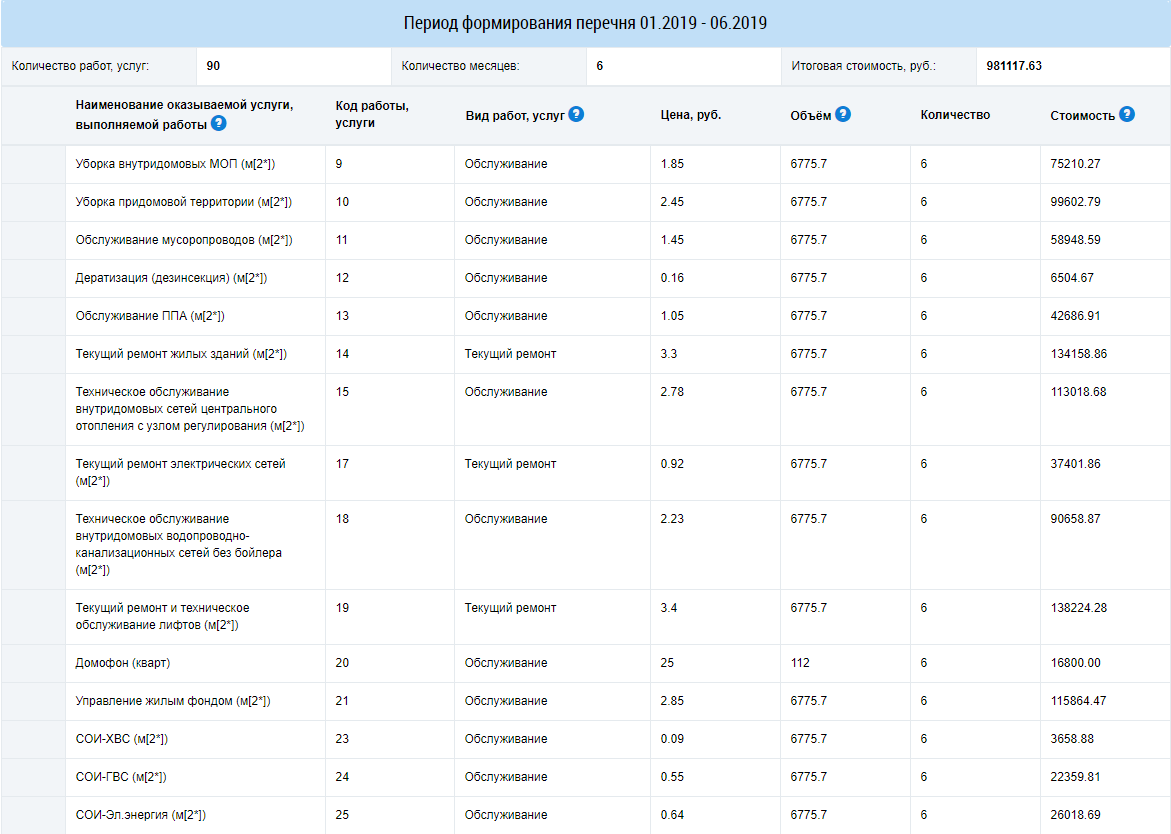Viewport: 1171px width, 834px height.
Task: Select row 'Домофон (кварт)'
Action: (x=586, y=664)
